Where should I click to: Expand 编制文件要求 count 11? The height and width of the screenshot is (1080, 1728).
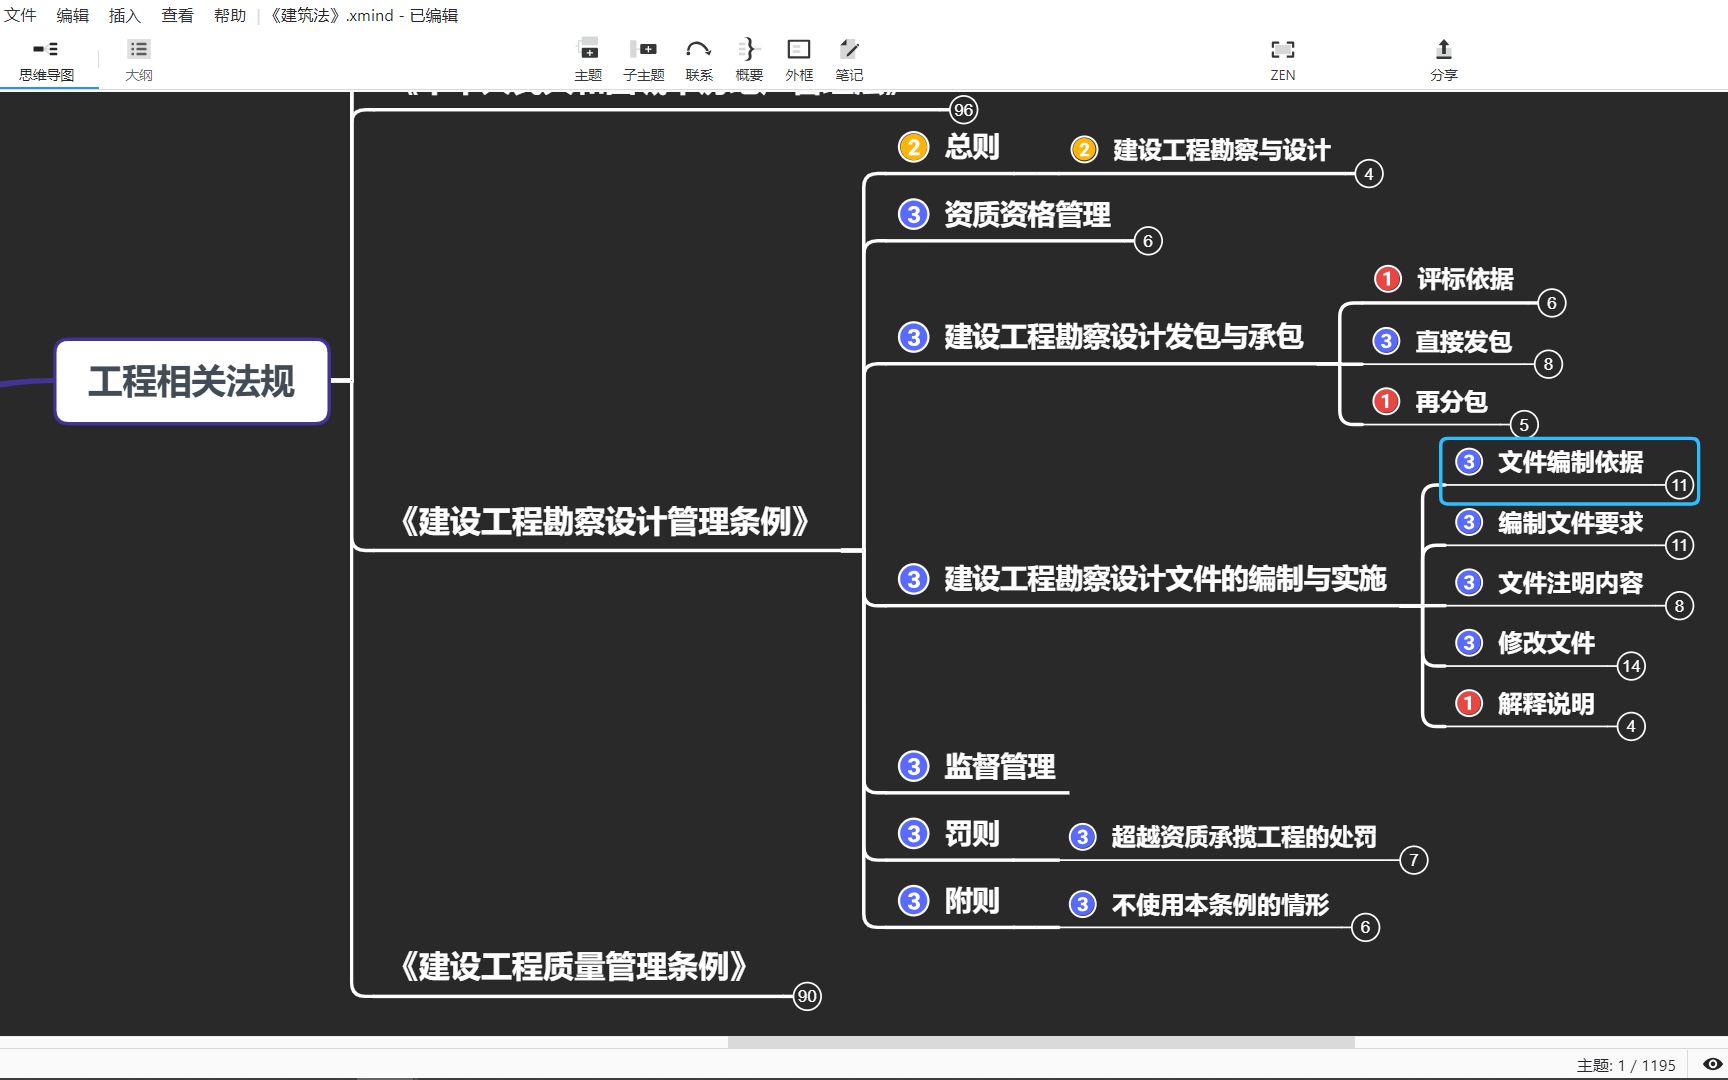click(x=1679, y=545)
